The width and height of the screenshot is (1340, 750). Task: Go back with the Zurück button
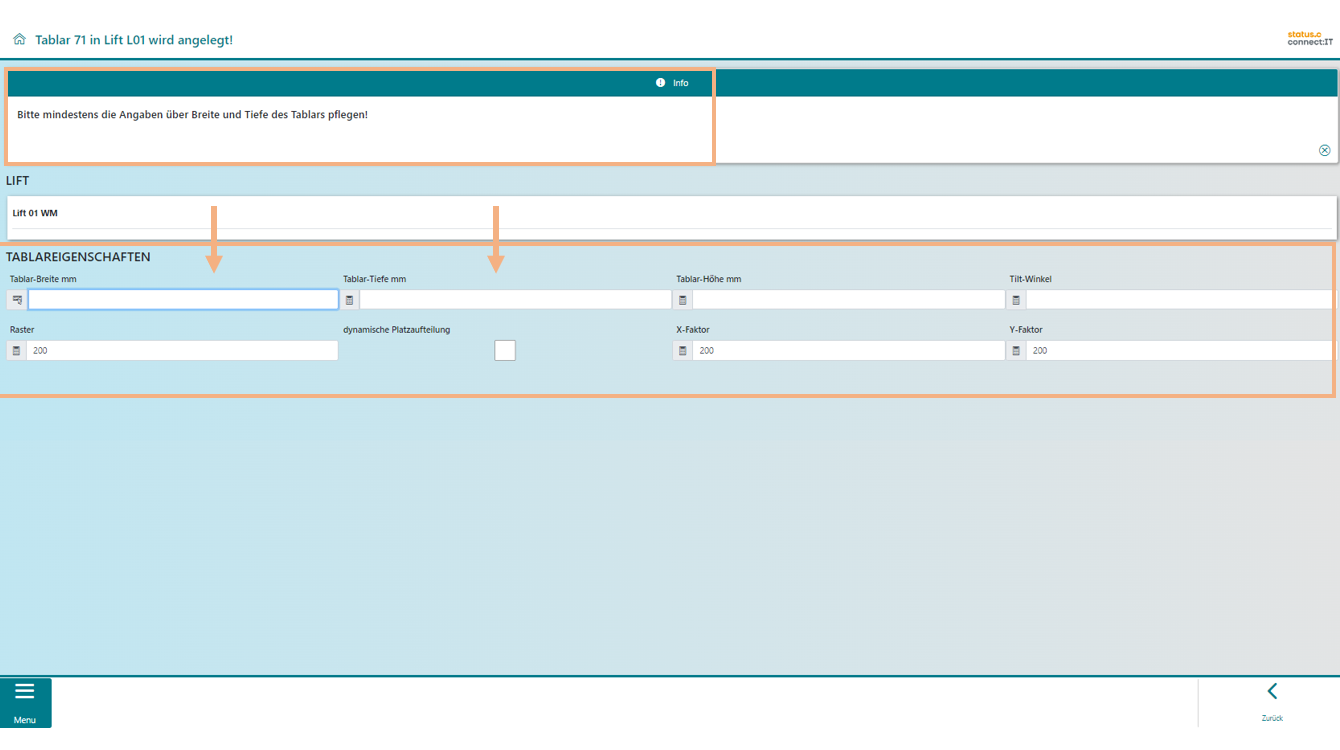(1272, 700)
